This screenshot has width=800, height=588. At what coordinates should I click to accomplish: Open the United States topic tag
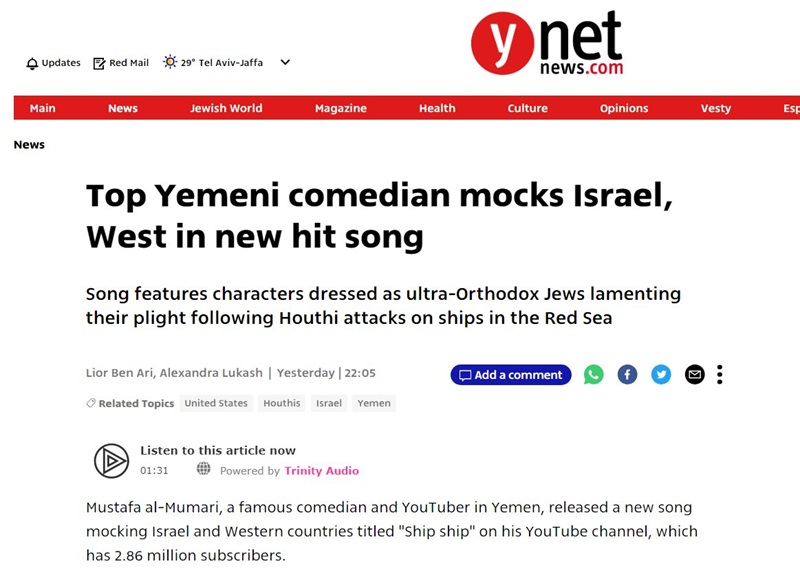[216, 403]
